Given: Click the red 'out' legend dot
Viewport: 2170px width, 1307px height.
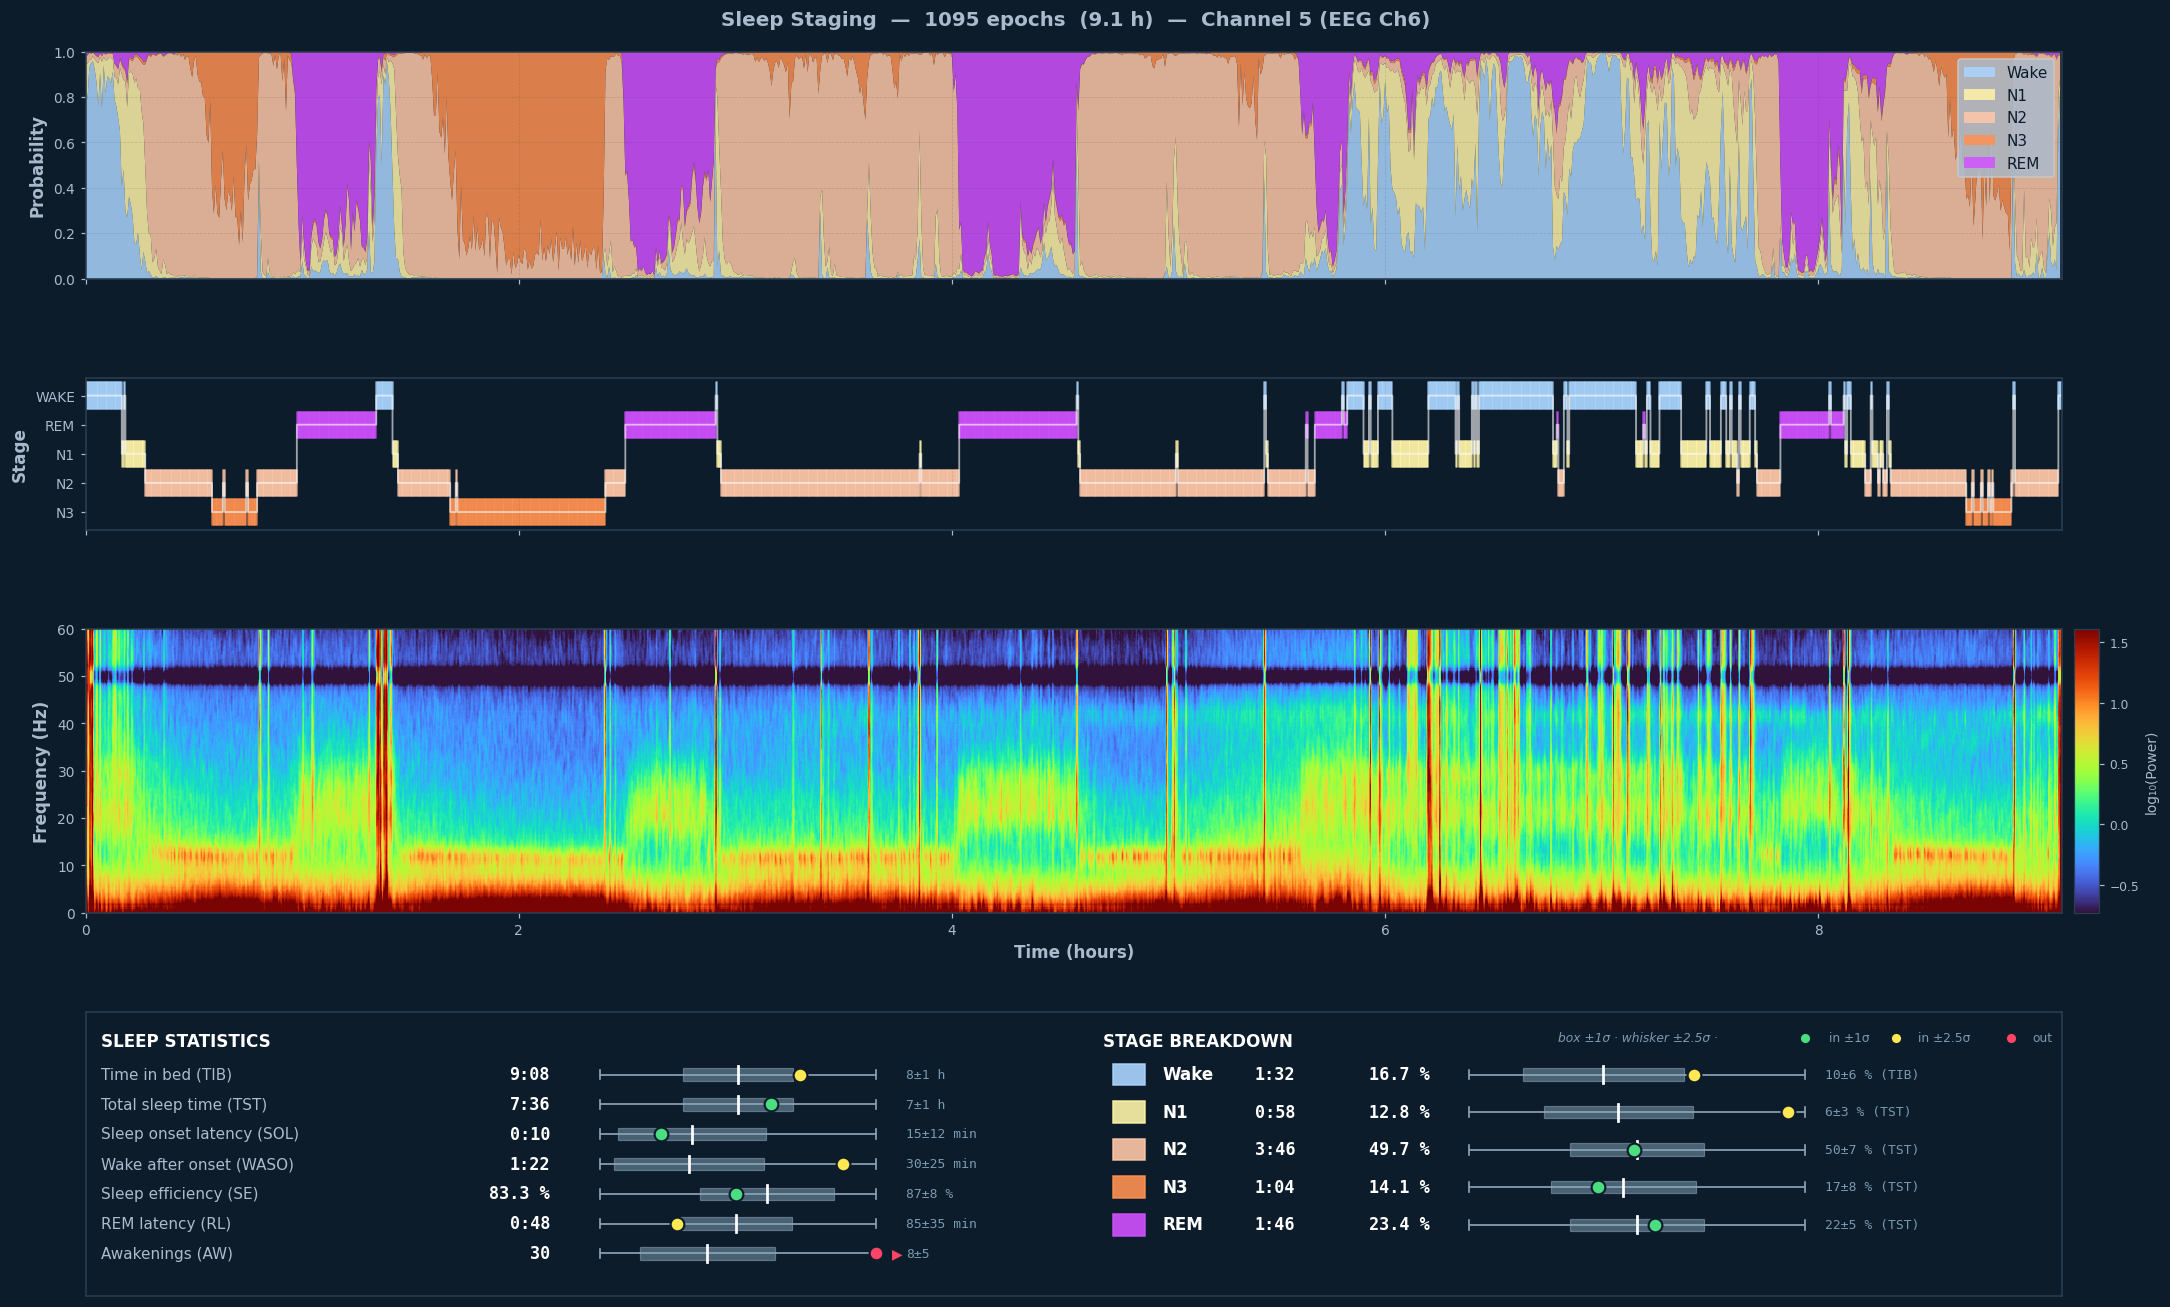Looking at the screenshot, I should (2011, 1038).
